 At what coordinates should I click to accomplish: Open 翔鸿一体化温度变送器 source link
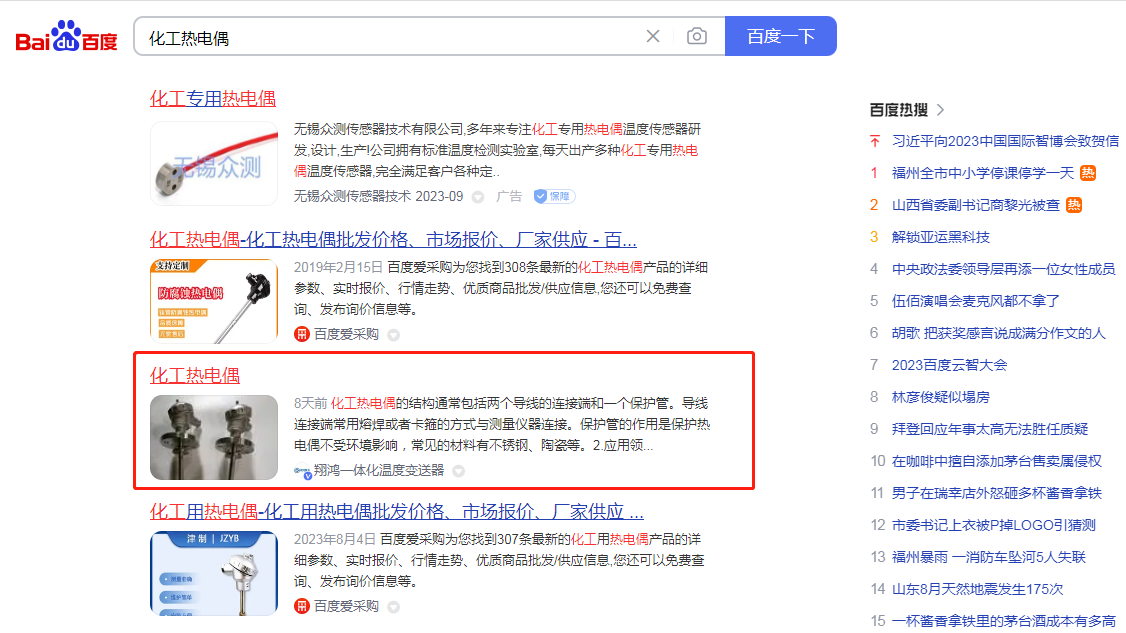pos(379,470)
